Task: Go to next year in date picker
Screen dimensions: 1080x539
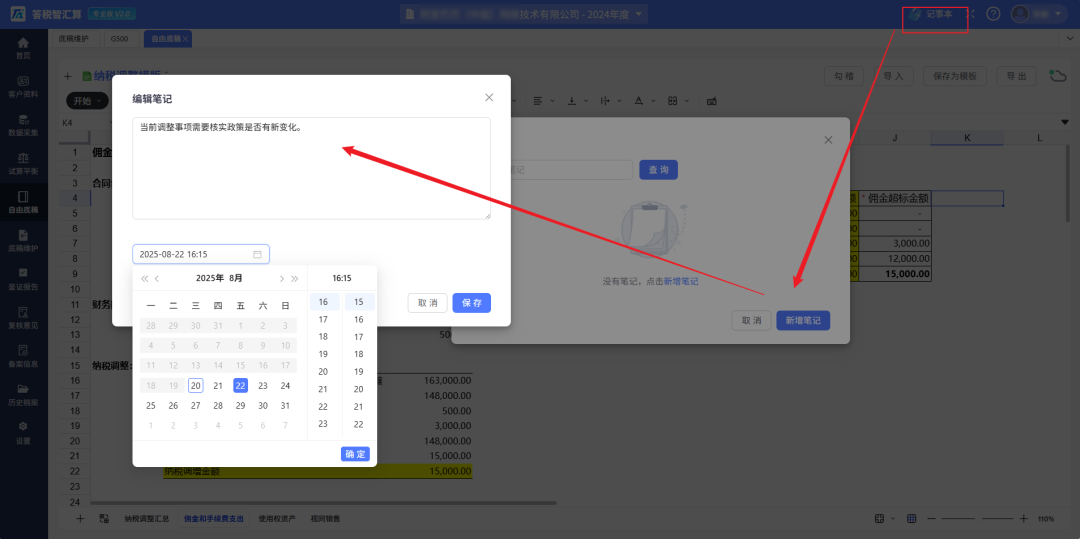Action: (295, 279)
